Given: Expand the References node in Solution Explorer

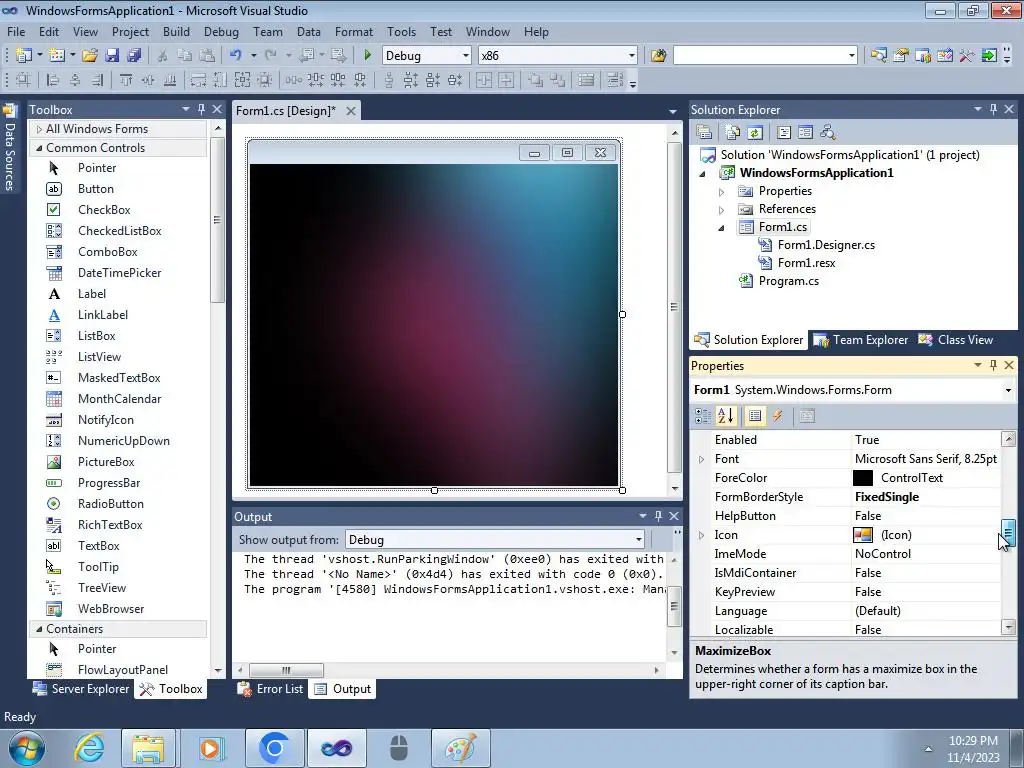Looking at the screenshot, I should pyautogui.click(x=721, y=210).
